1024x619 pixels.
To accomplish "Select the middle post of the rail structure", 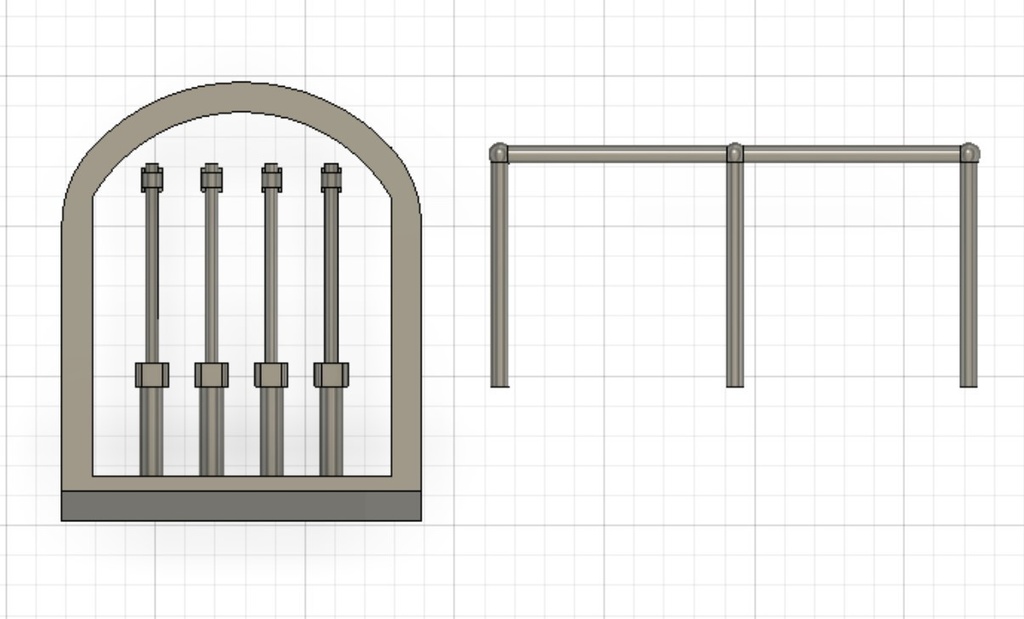I will tap(735, 274).
